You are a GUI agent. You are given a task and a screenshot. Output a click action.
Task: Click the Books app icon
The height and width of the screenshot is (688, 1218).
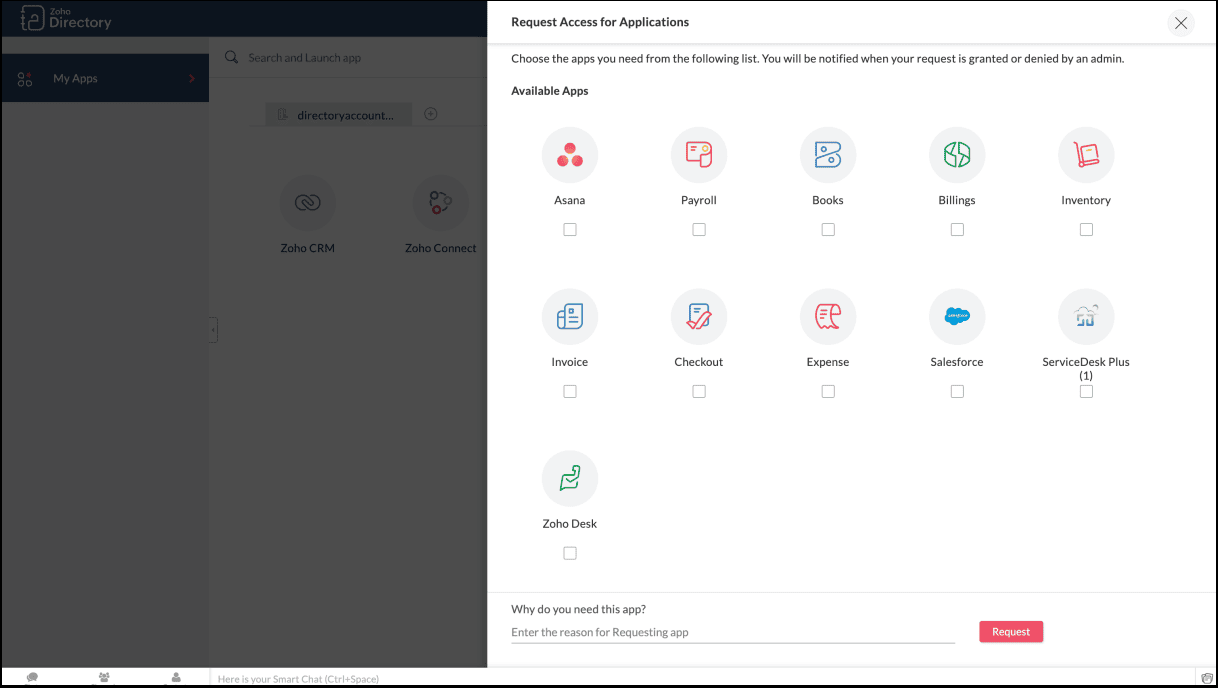pyautogui.click(x=828, y=155)
